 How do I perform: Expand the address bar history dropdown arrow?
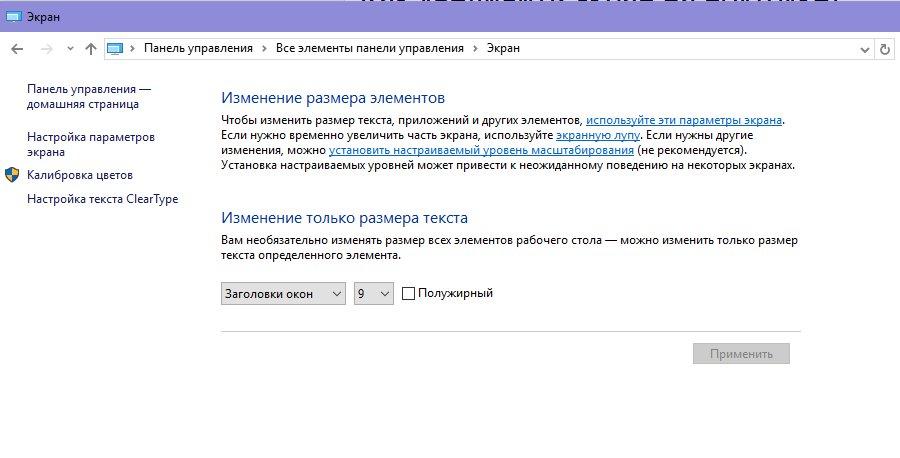point(865,48)
